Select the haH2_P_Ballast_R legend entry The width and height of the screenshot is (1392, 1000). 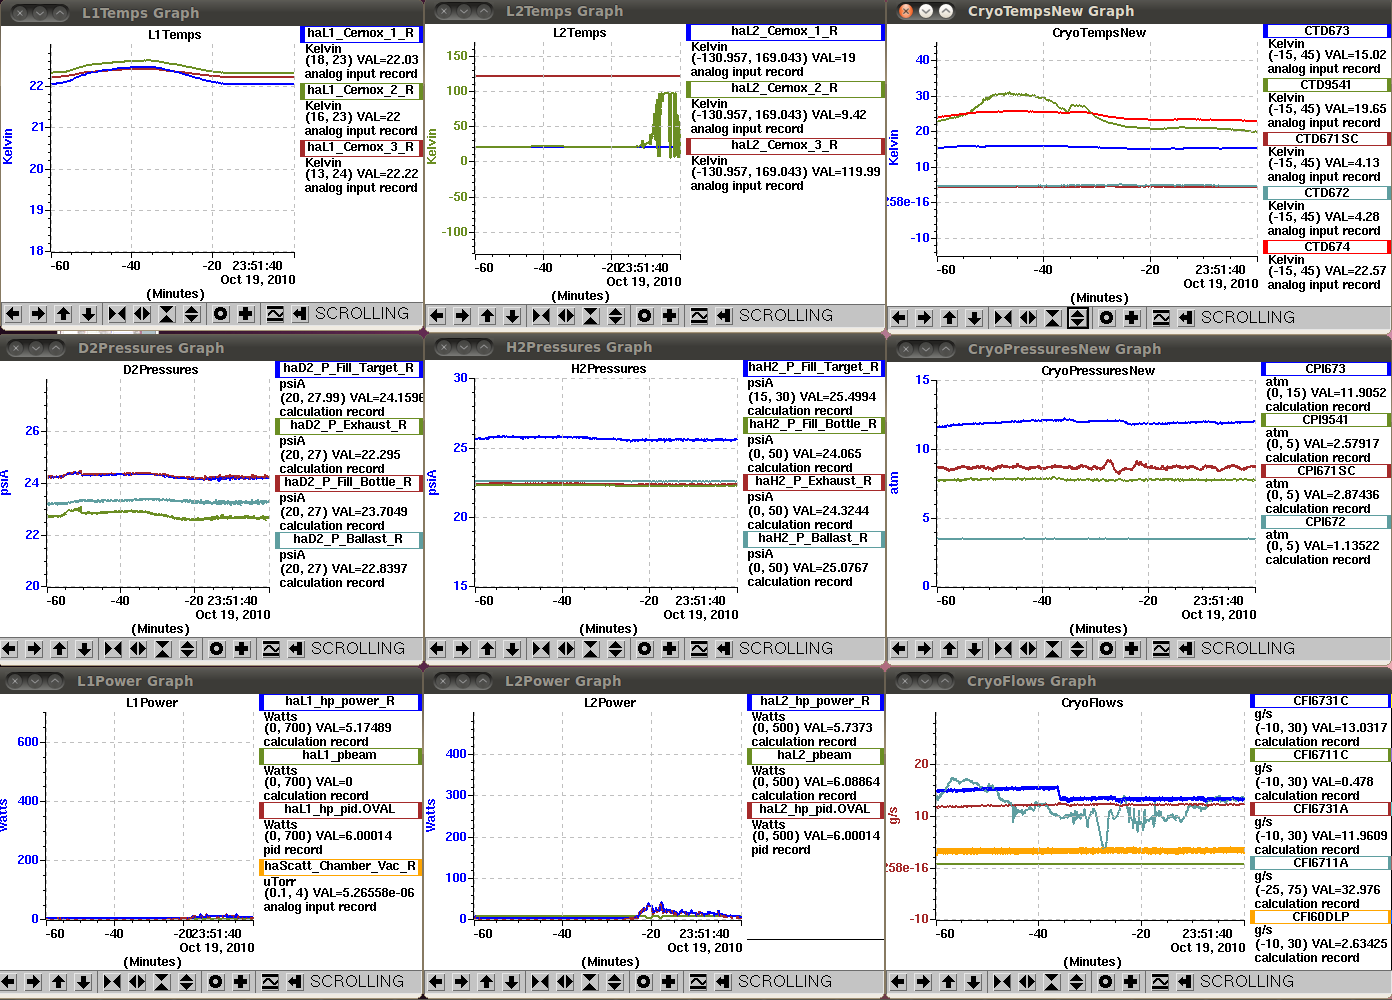pos(815,538)
